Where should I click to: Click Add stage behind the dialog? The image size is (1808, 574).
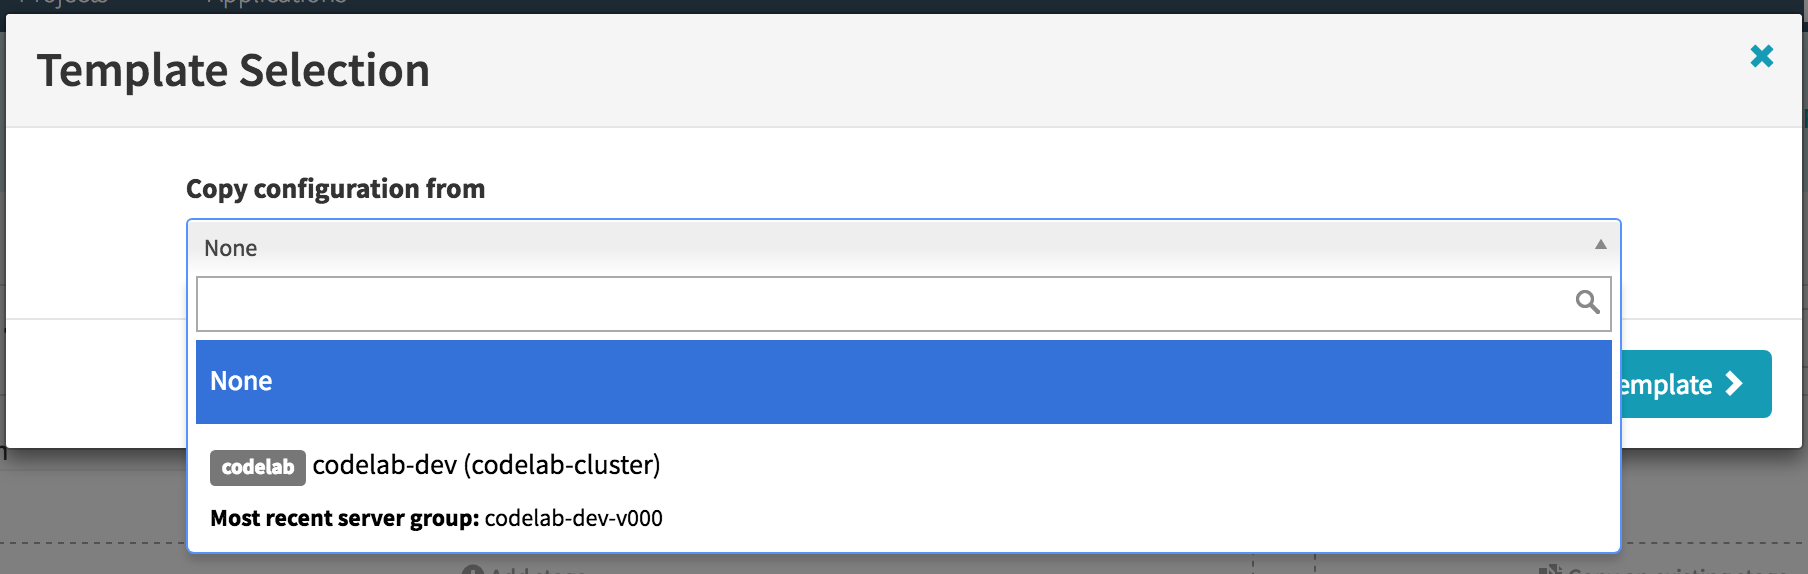(538, 570)
